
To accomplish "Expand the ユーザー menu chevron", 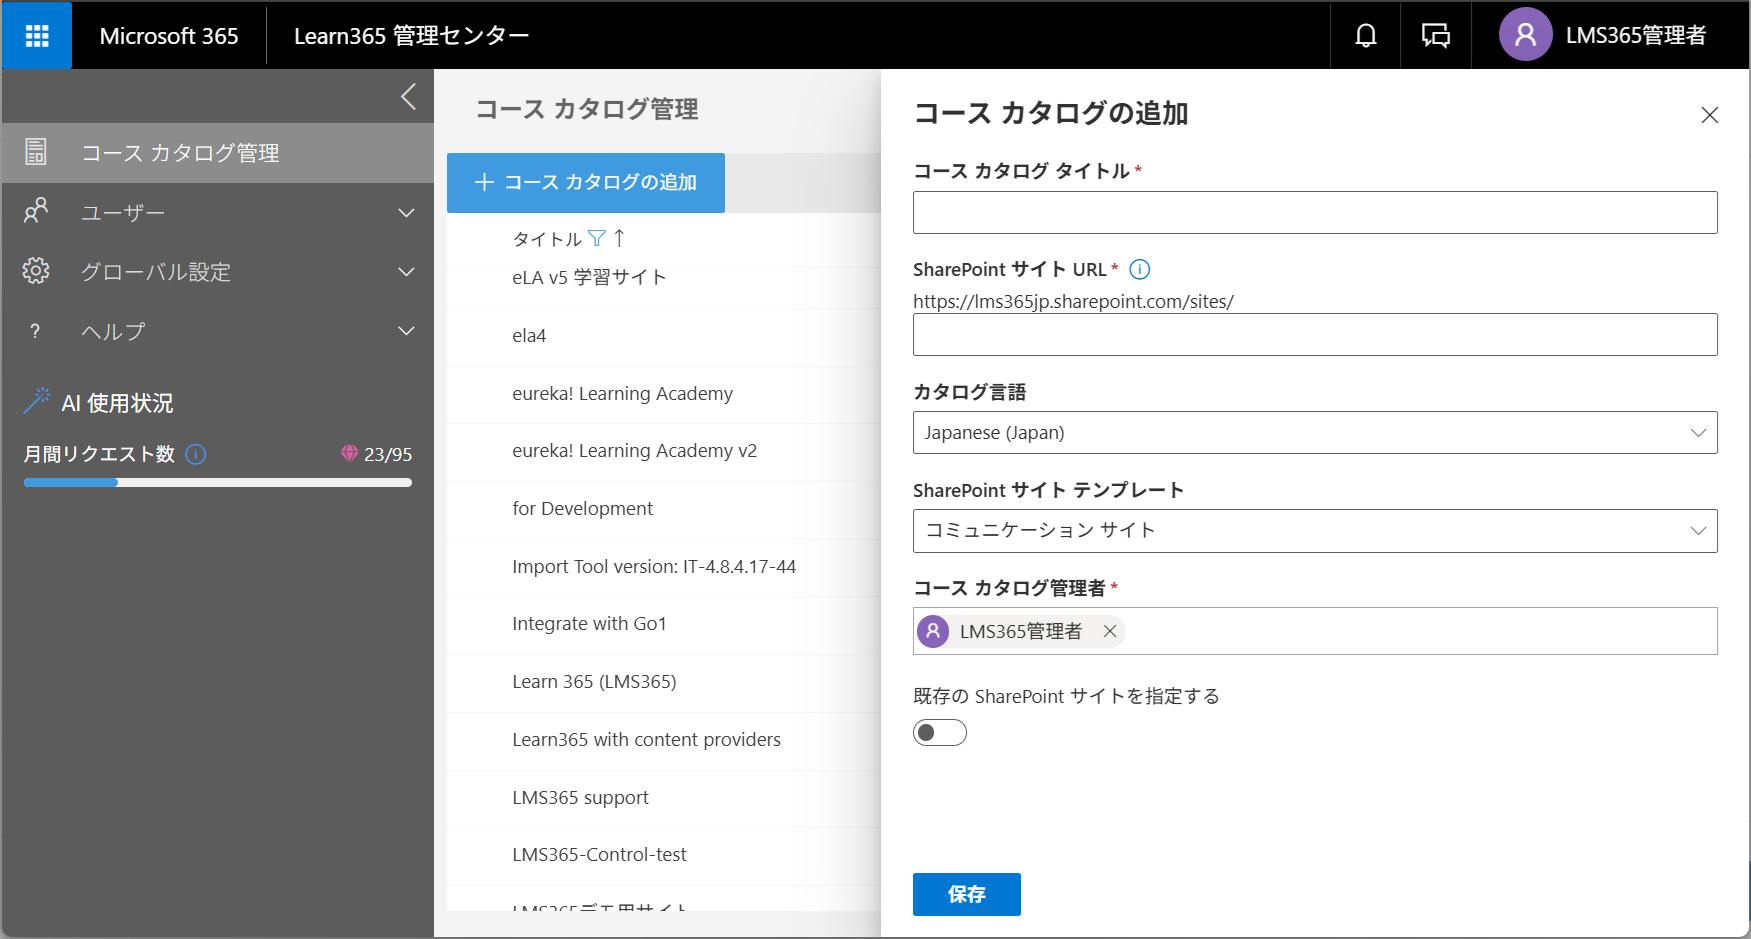I will tap(406, 212).
